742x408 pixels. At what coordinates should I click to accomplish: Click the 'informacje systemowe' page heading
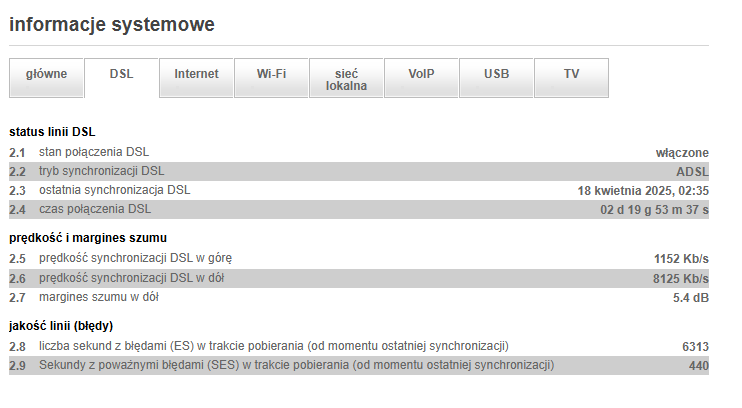click(x=112, y=24)
